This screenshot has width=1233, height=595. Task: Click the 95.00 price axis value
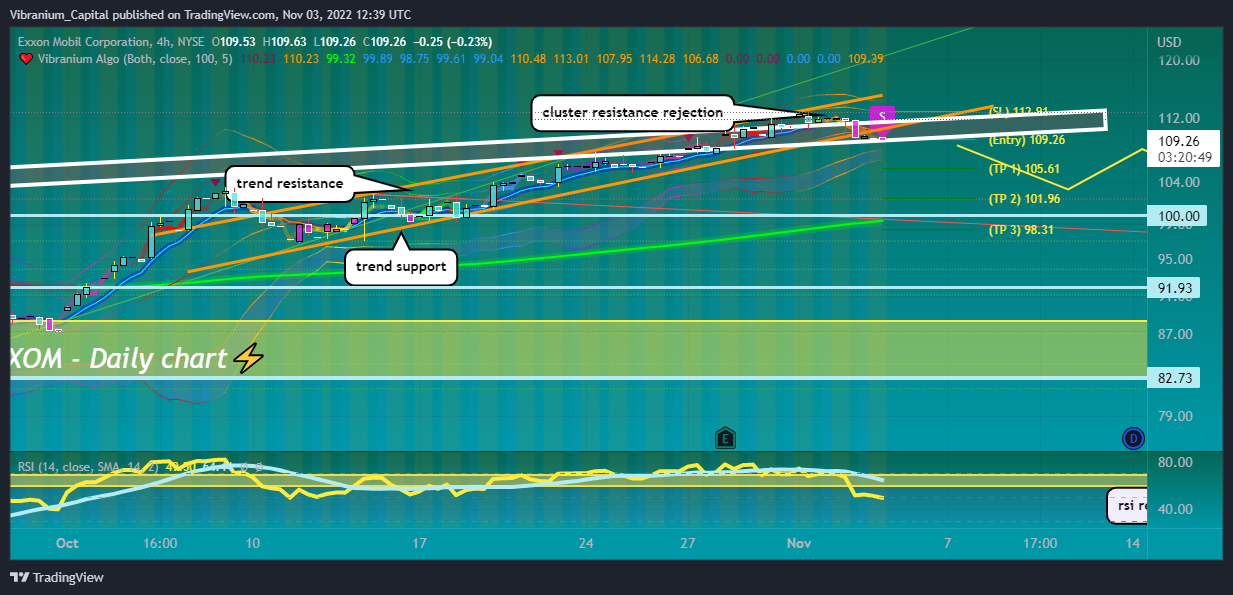(1175, 259)
